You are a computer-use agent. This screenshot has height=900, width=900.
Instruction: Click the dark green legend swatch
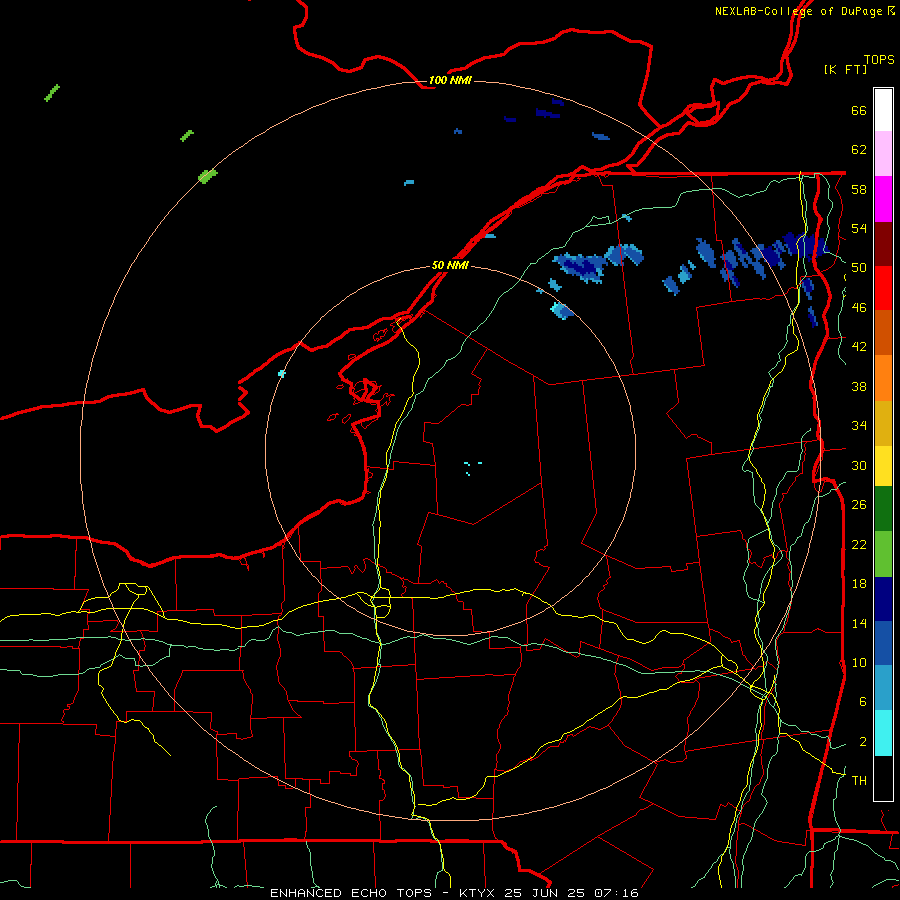(883, 509)
